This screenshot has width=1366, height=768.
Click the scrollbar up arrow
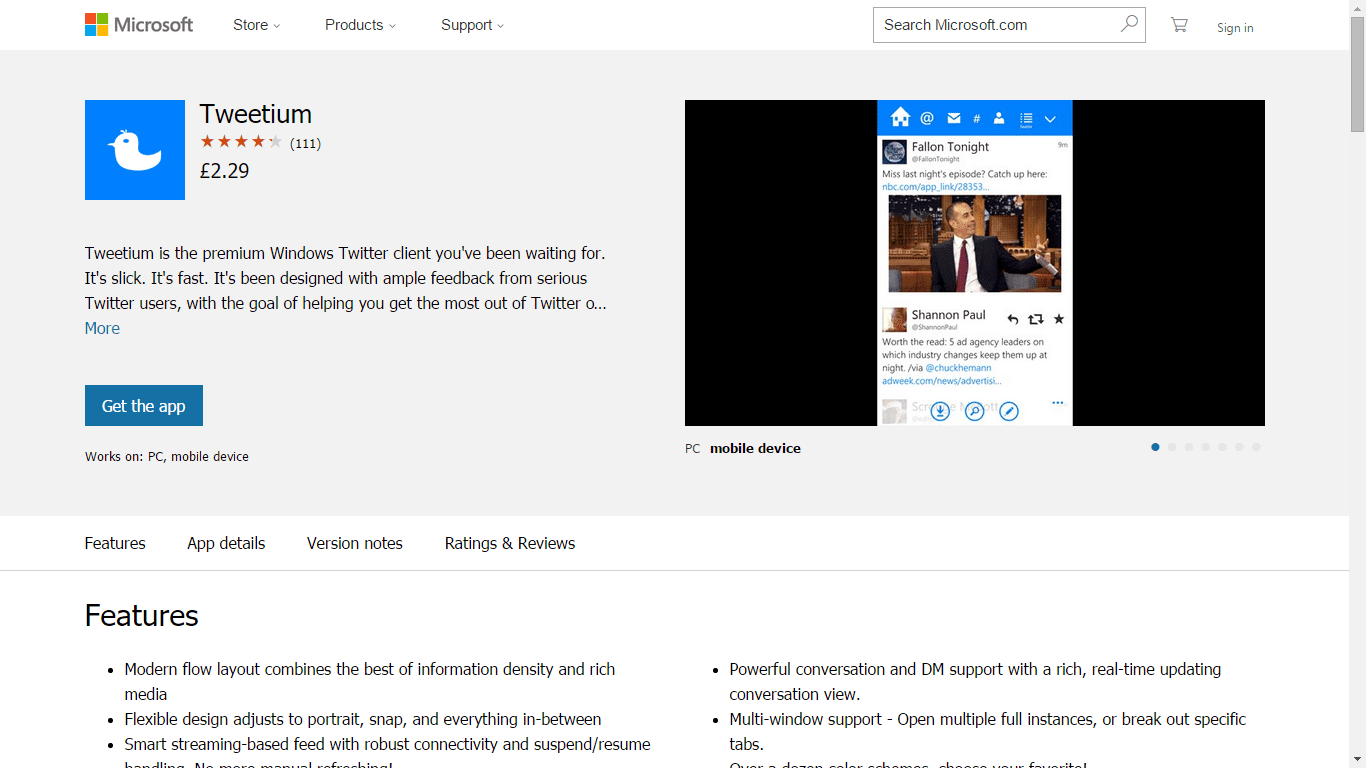pos(1357,8)
